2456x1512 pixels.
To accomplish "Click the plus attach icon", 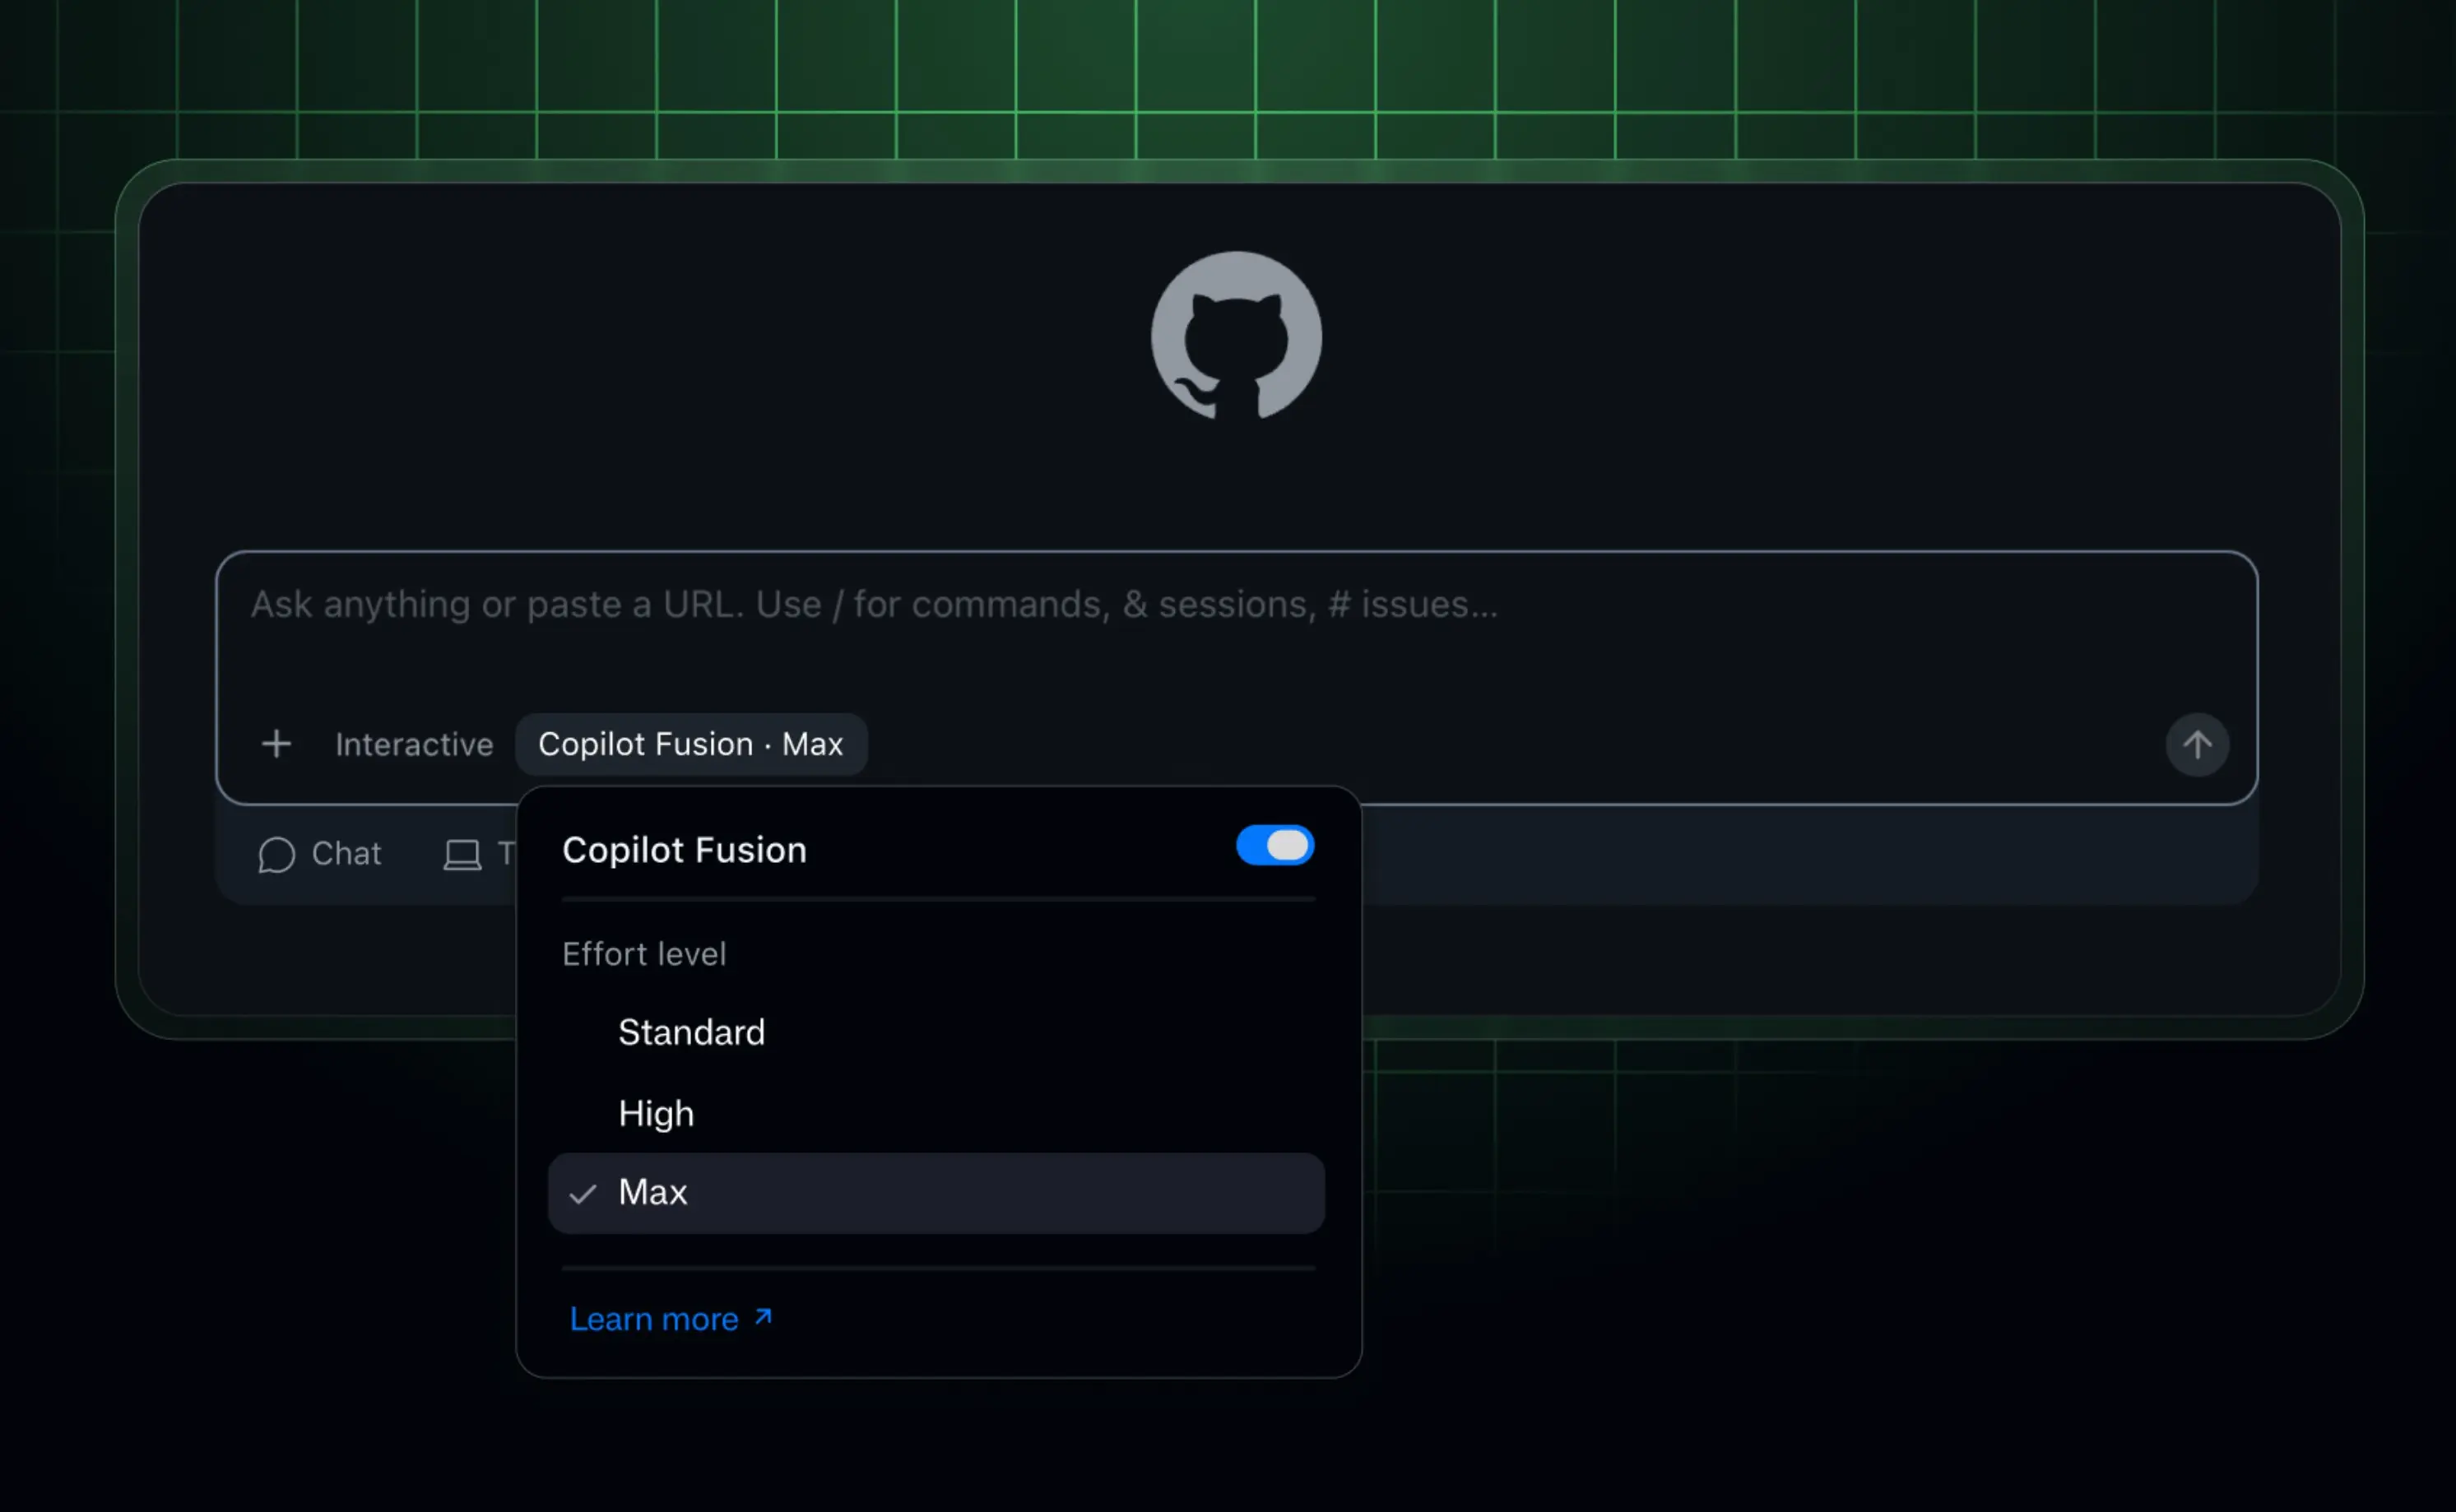I will [276, 744].
